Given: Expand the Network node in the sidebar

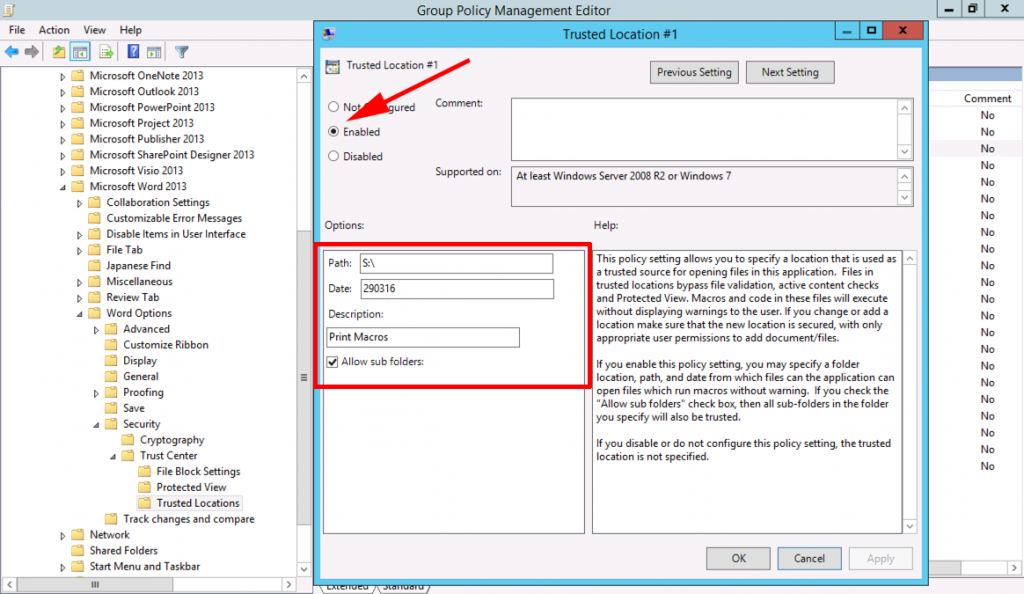Looking at the screenshot, I should pos(62,534).
